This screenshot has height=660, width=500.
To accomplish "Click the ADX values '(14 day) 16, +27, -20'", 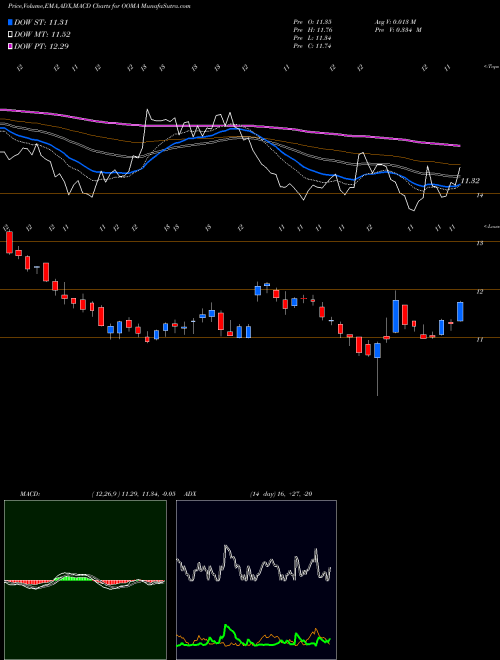I will tap(281, 494).
